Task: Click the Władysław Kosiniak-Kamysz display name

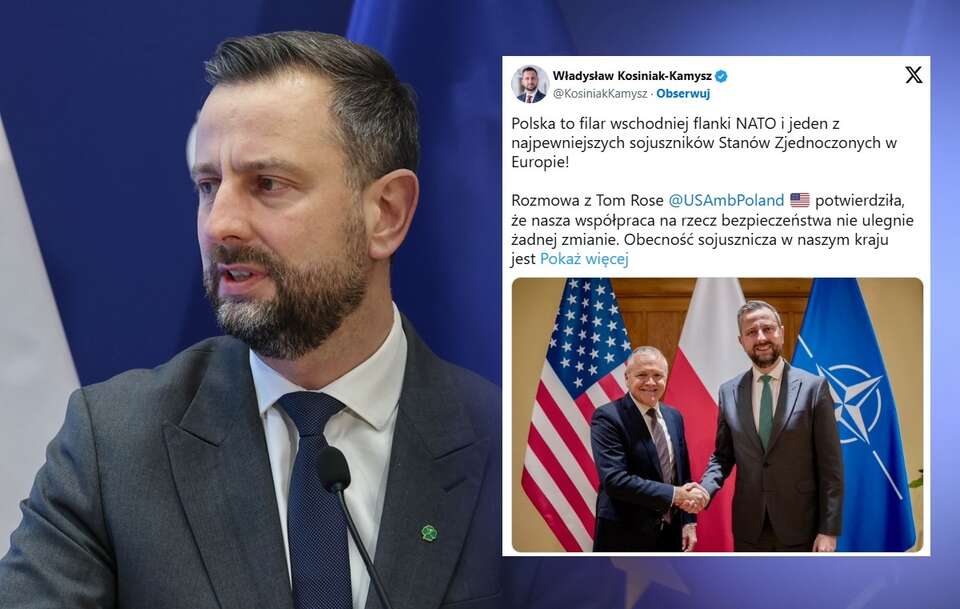Action: pyautogui.click(x=632, y=76)
